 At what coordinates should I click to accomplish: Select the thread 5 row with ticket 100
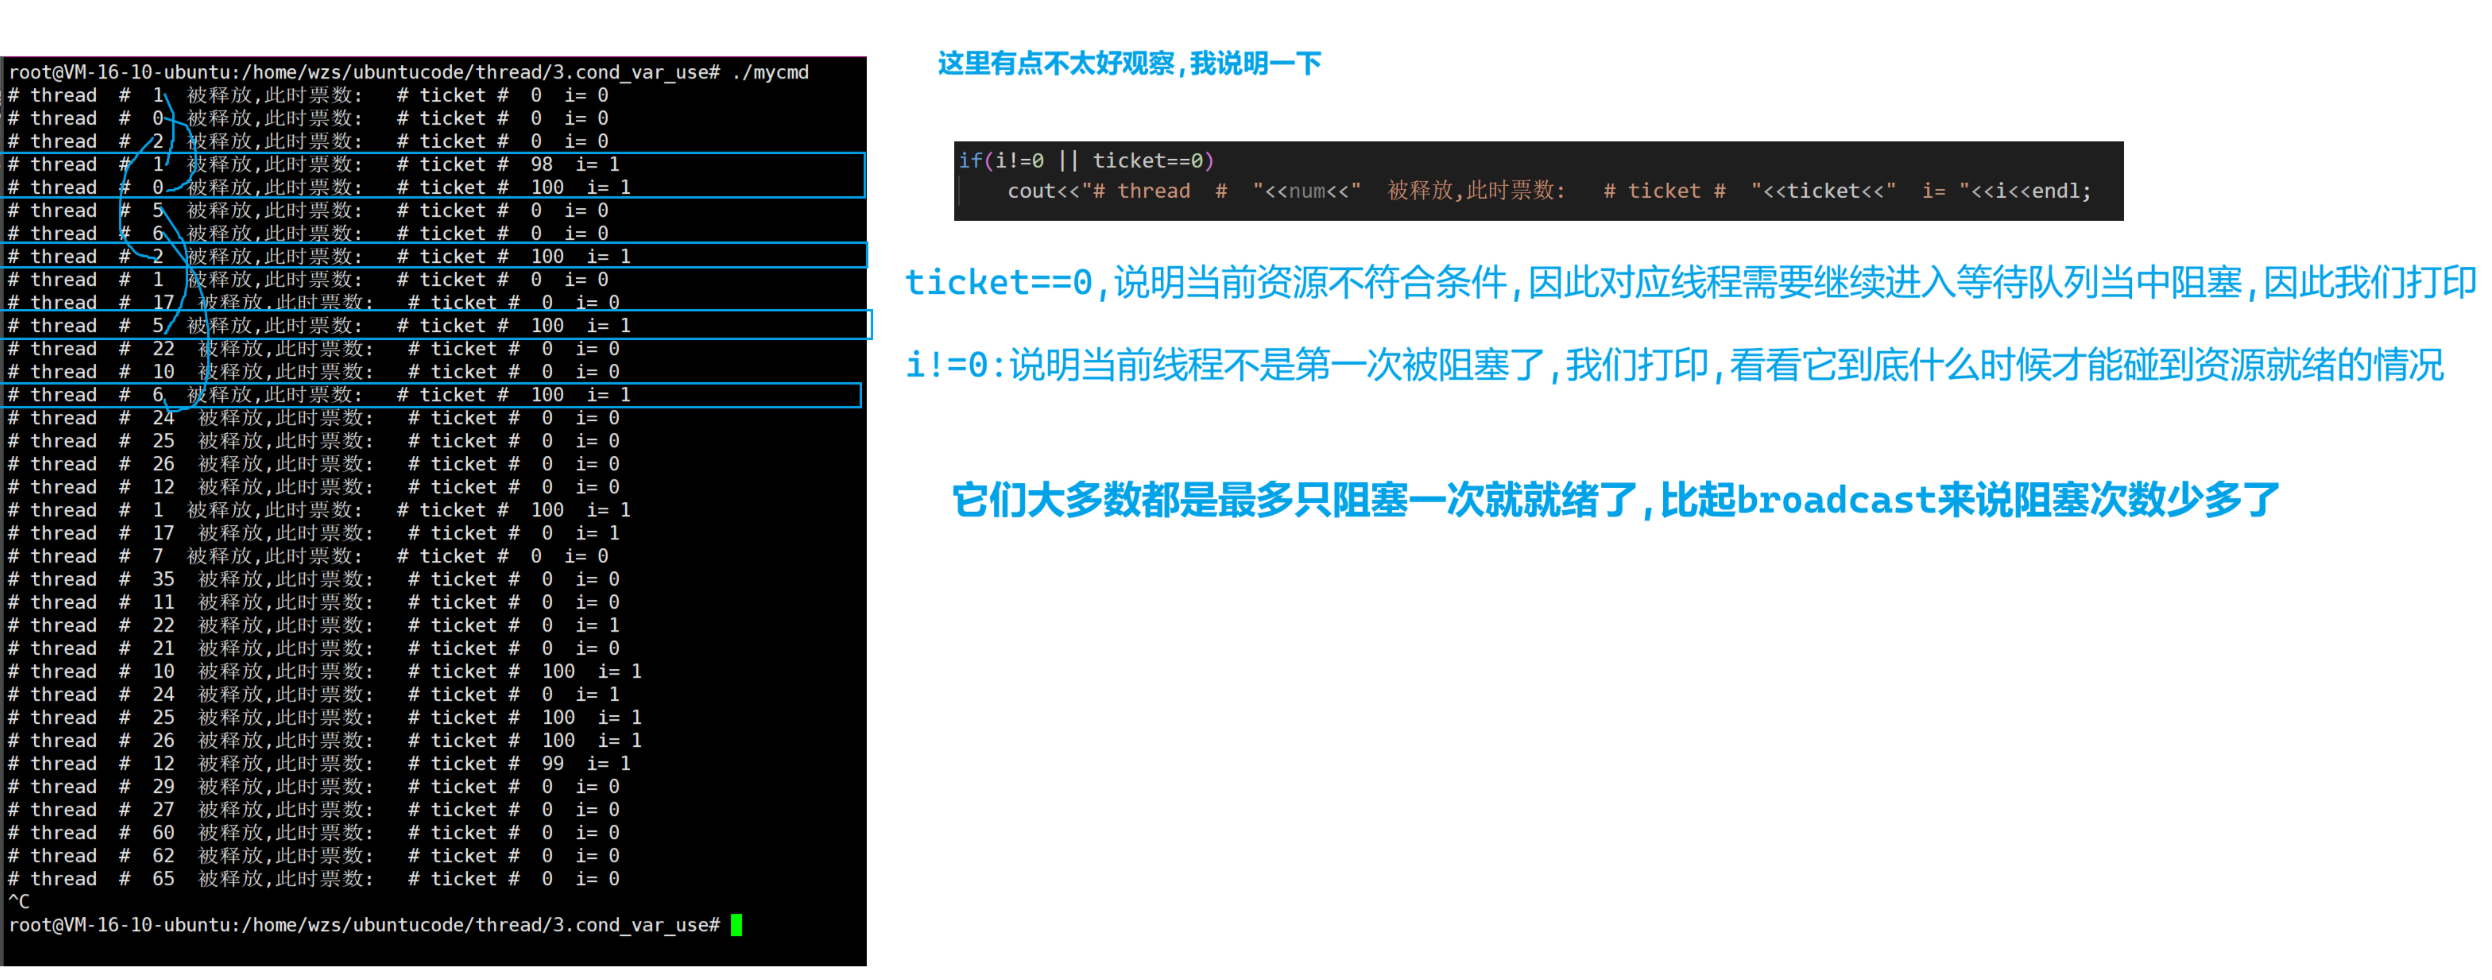[x=320, y=326]
